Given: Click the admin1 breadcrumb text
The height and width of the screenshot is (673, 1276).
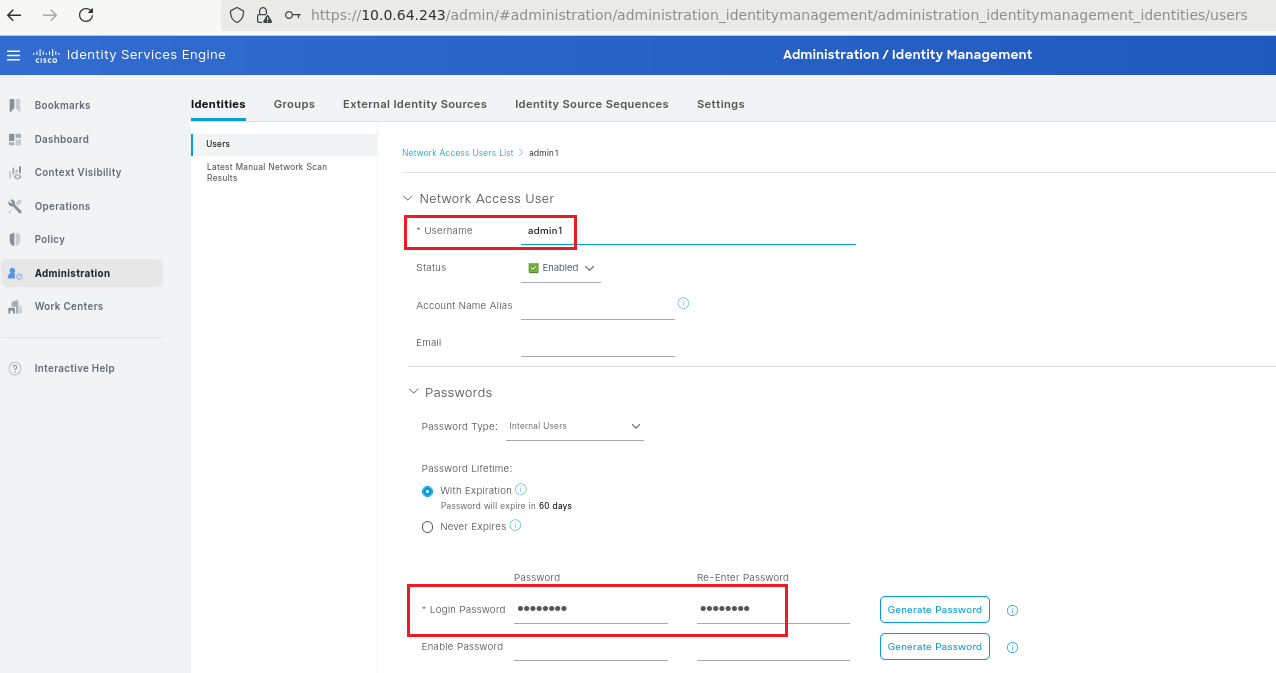Looking at the screenshot, I should click(544, 153).
